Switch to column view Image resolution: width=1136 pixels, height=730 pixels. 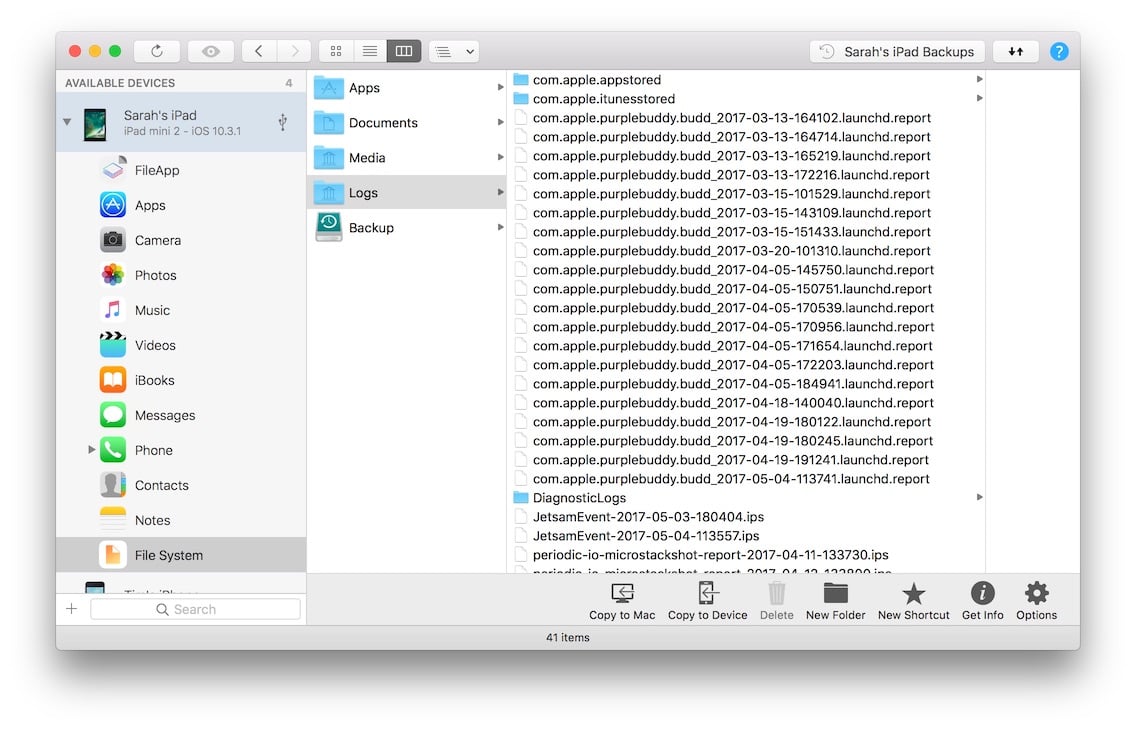(404, 51)
